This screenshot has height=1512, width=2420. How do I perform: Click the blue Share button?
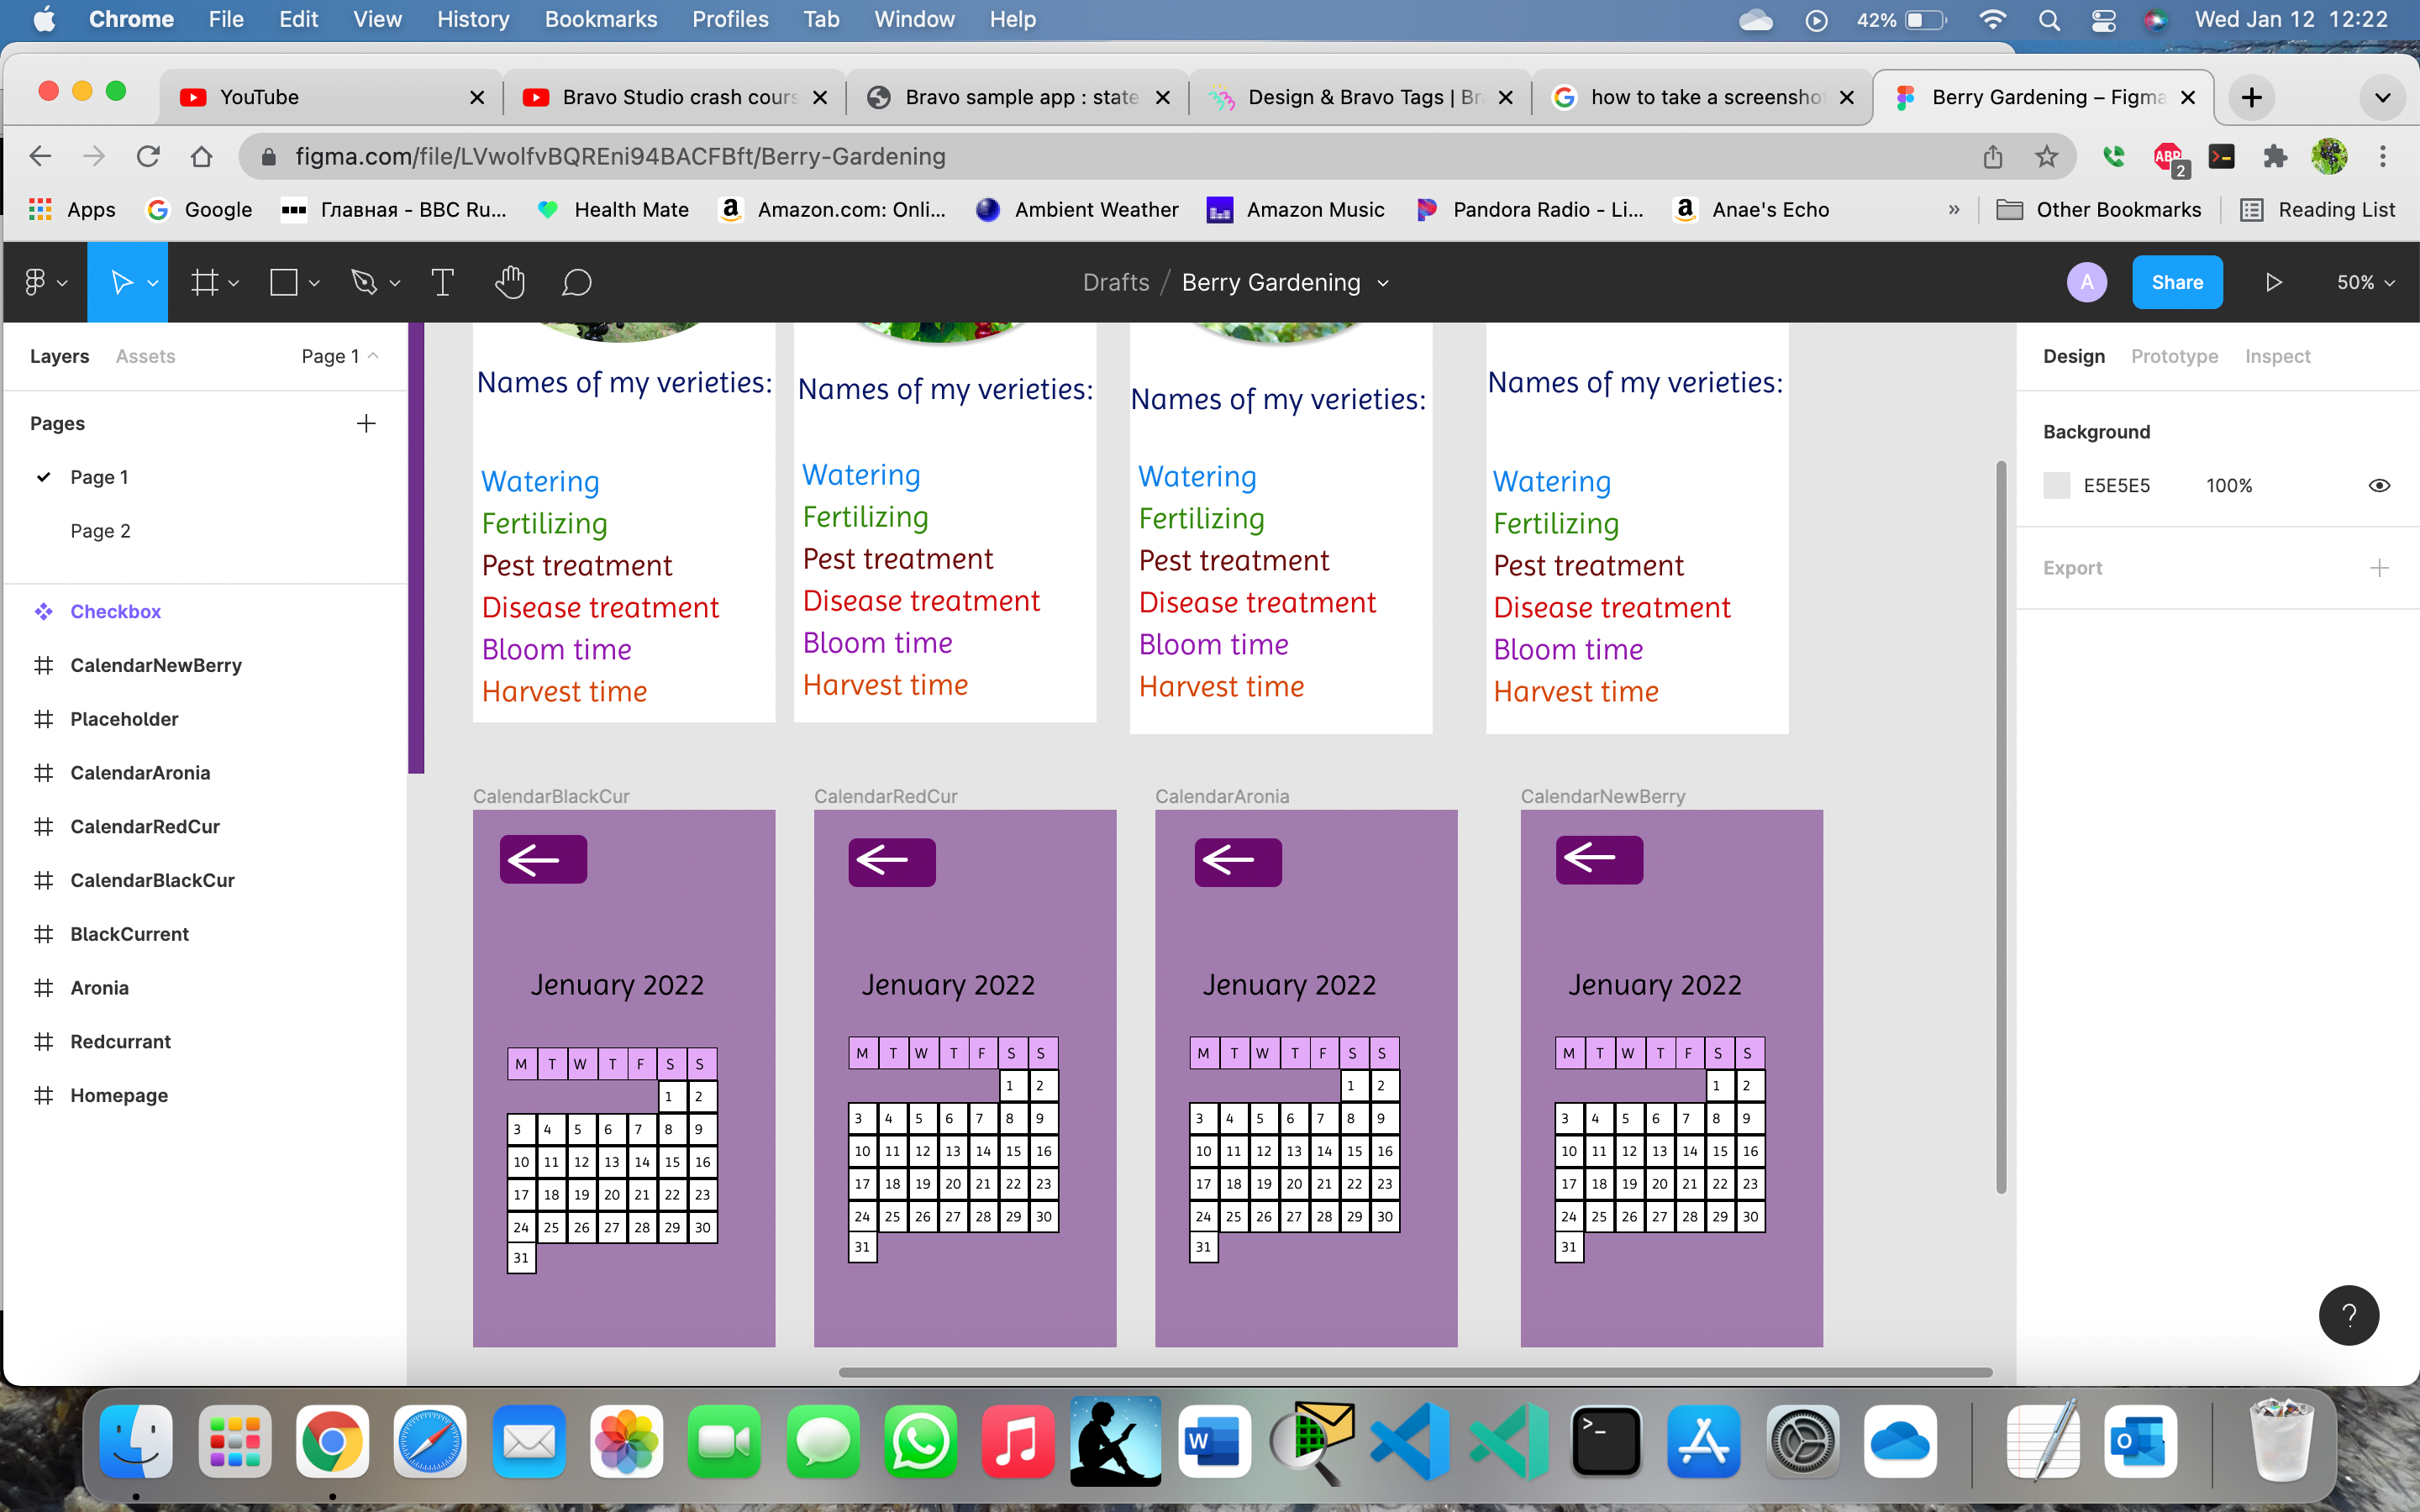tap(2177, 283)
